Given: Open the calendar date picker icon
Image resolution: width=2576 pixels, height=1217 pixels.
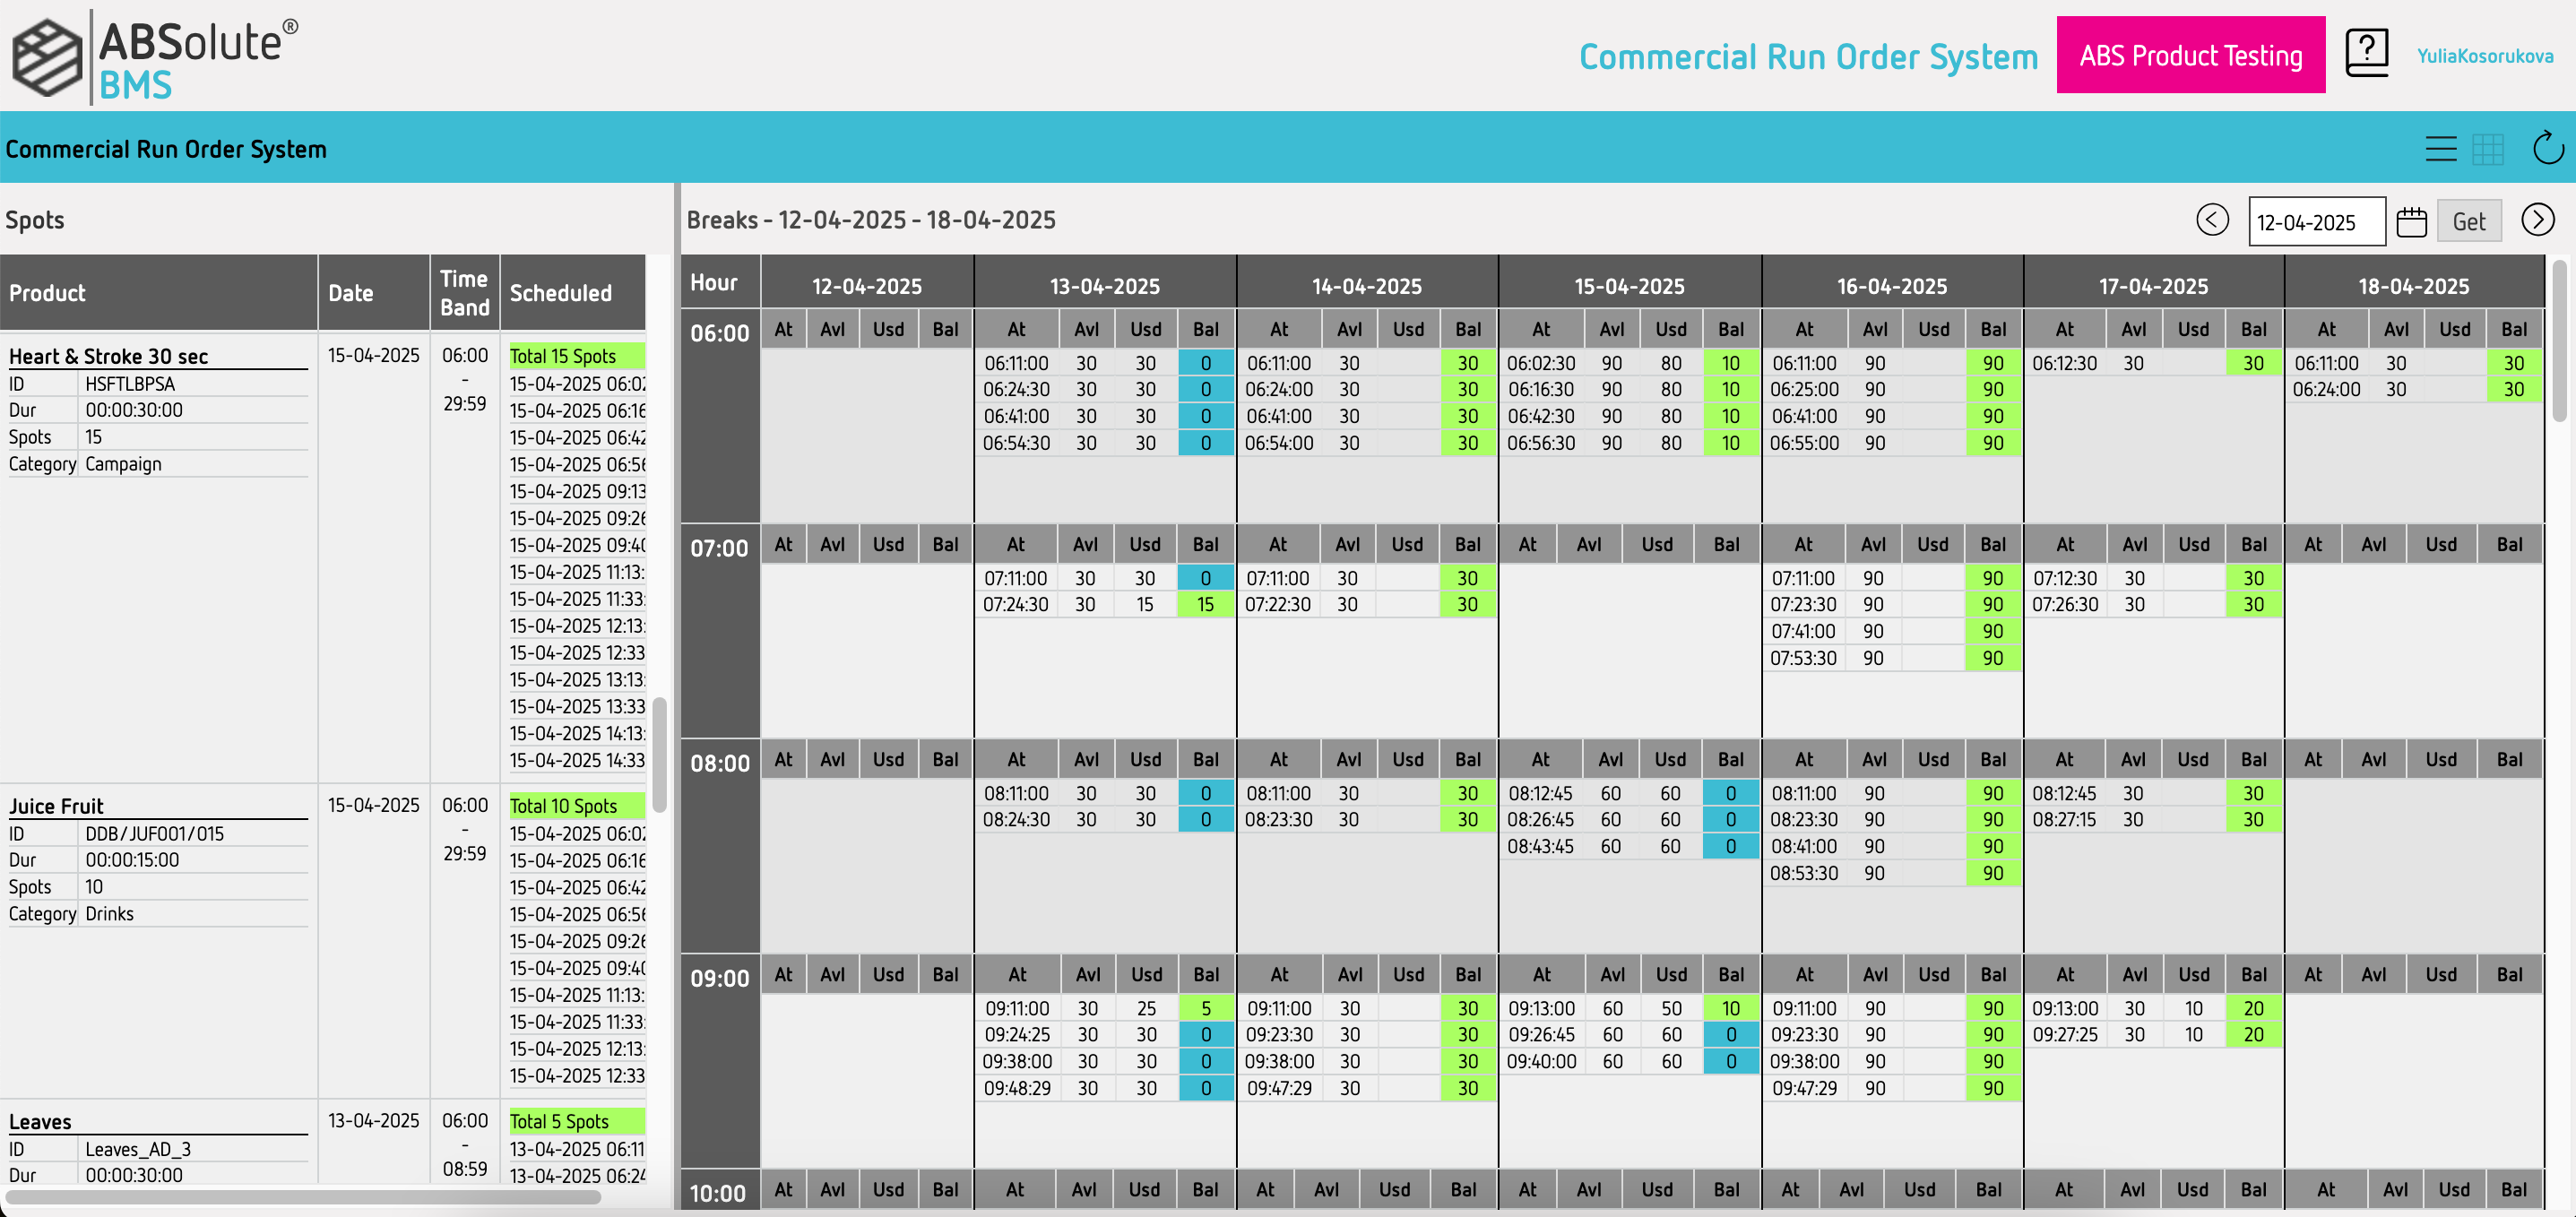Looking at the screenshot, I should click(x=2411, y=221).
